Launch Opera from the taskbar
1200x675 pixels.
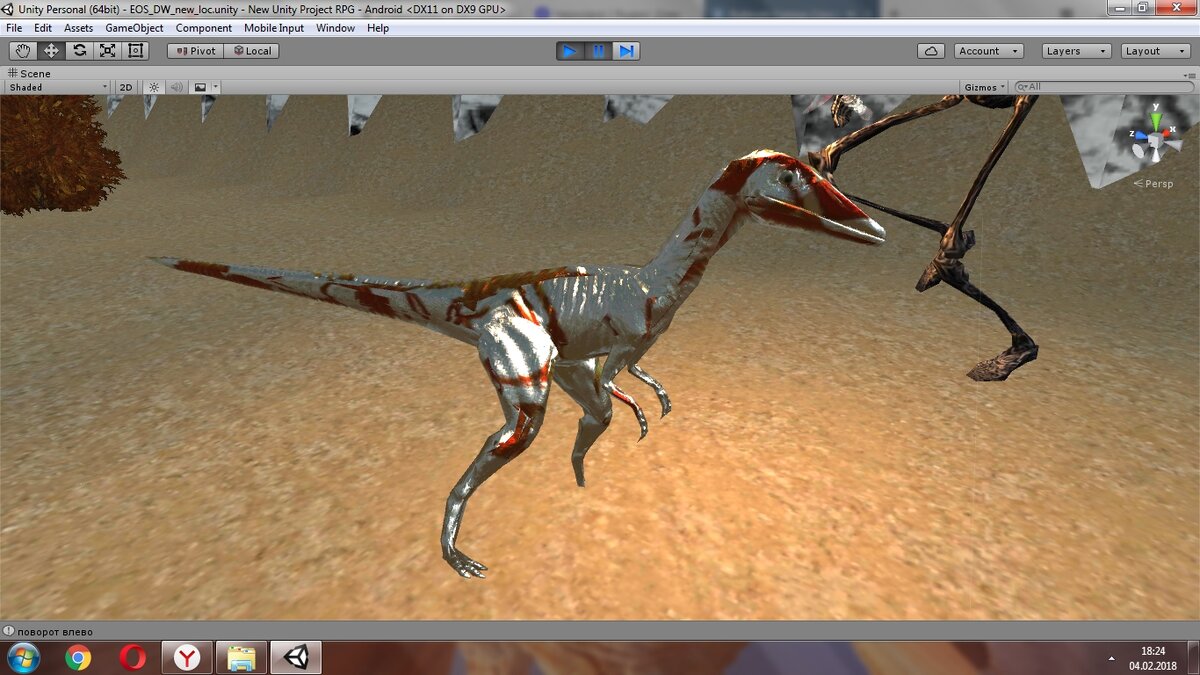click(132, 657)
